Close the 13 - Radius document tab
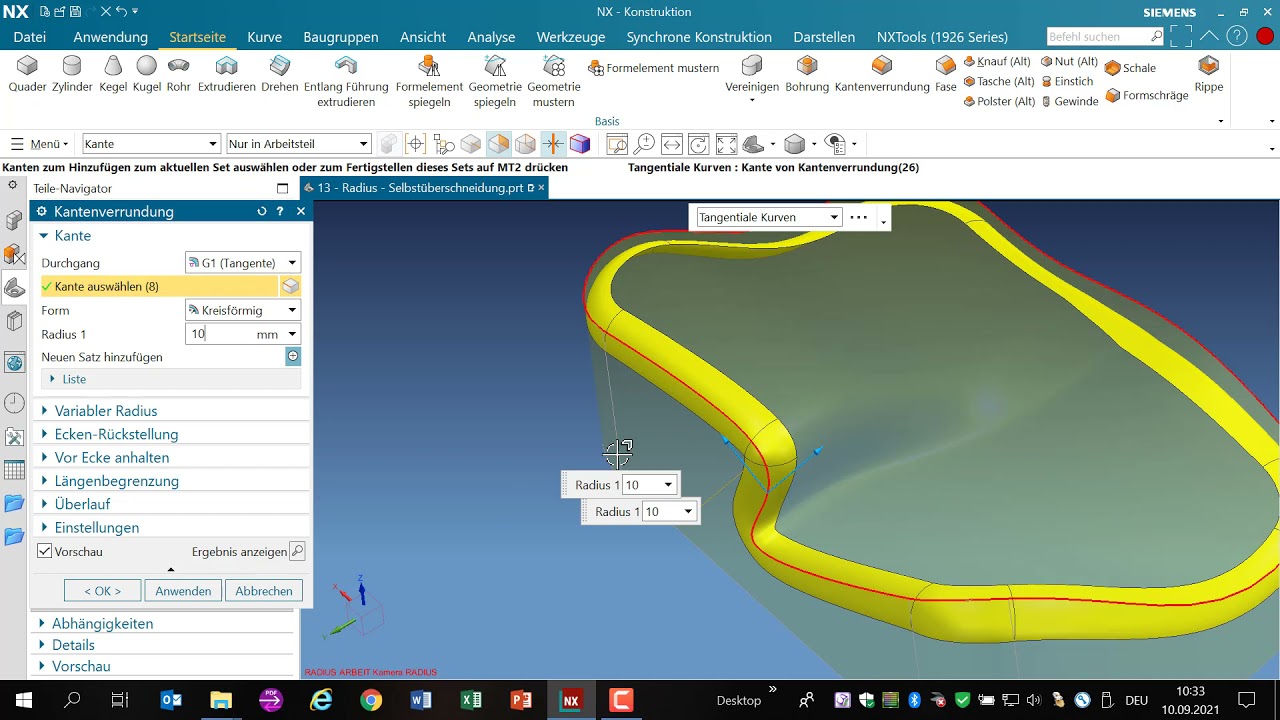The height and width of the screenshot is (720, 1280). [541, 187]
